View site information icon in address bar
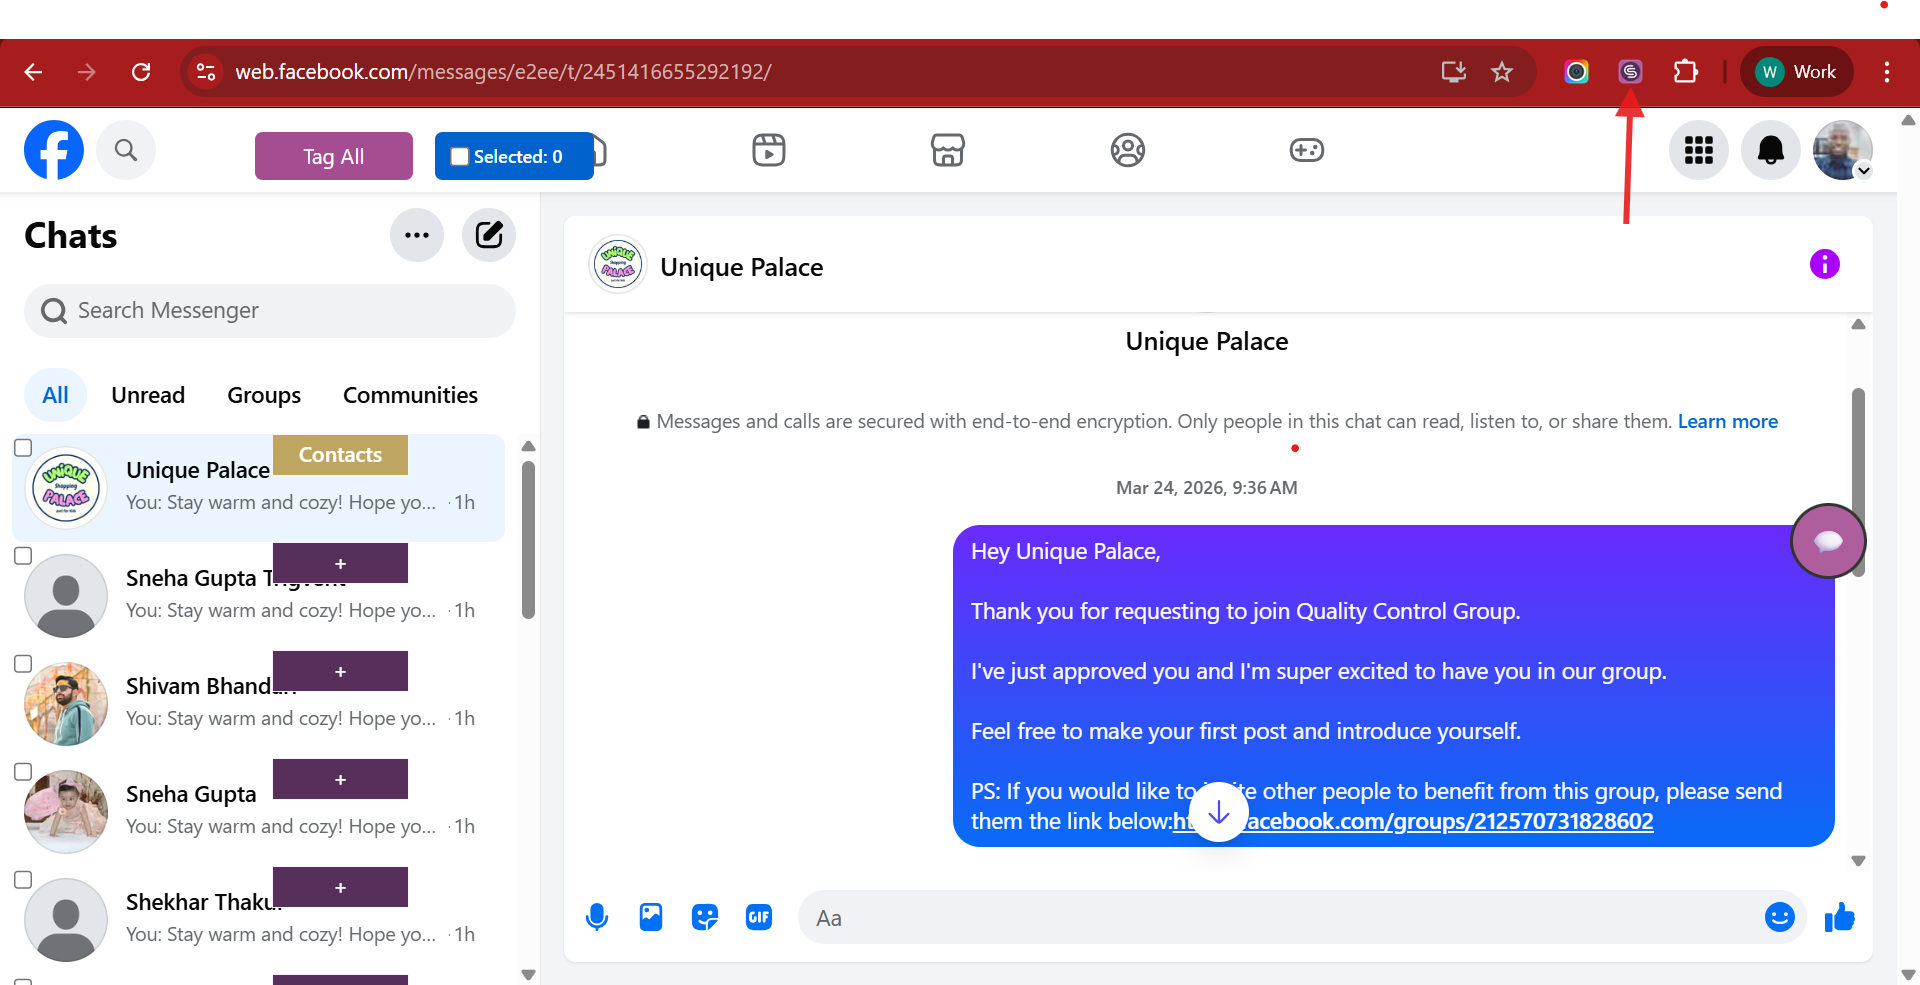 [x=206, y=72]
